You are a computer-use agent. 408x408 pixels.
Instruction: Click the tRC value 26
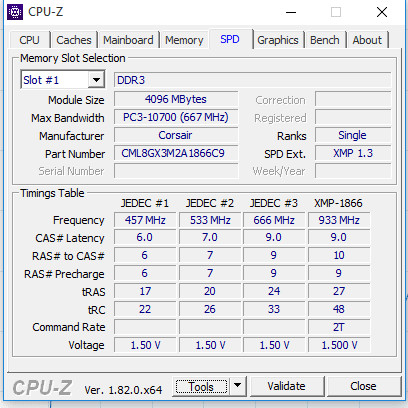click(x=210, y=309)
